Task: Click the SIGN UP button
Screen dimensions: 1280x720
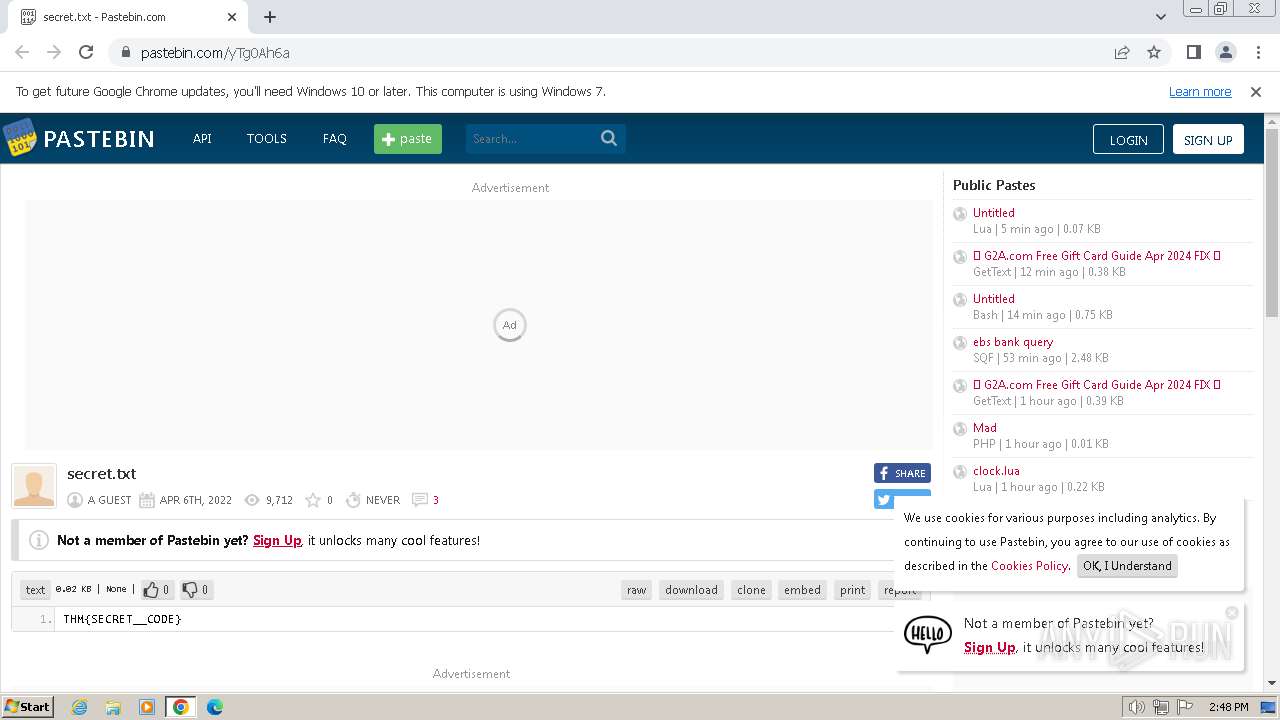Action: (1208, 140)
